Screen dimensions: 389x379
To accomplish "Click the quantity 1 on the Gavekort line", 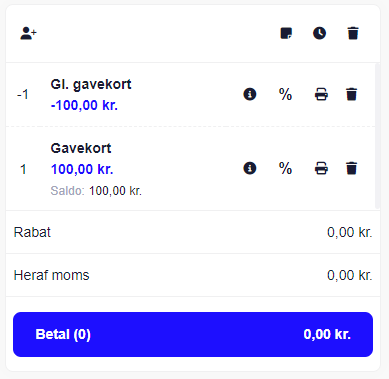I will point(23,169).
